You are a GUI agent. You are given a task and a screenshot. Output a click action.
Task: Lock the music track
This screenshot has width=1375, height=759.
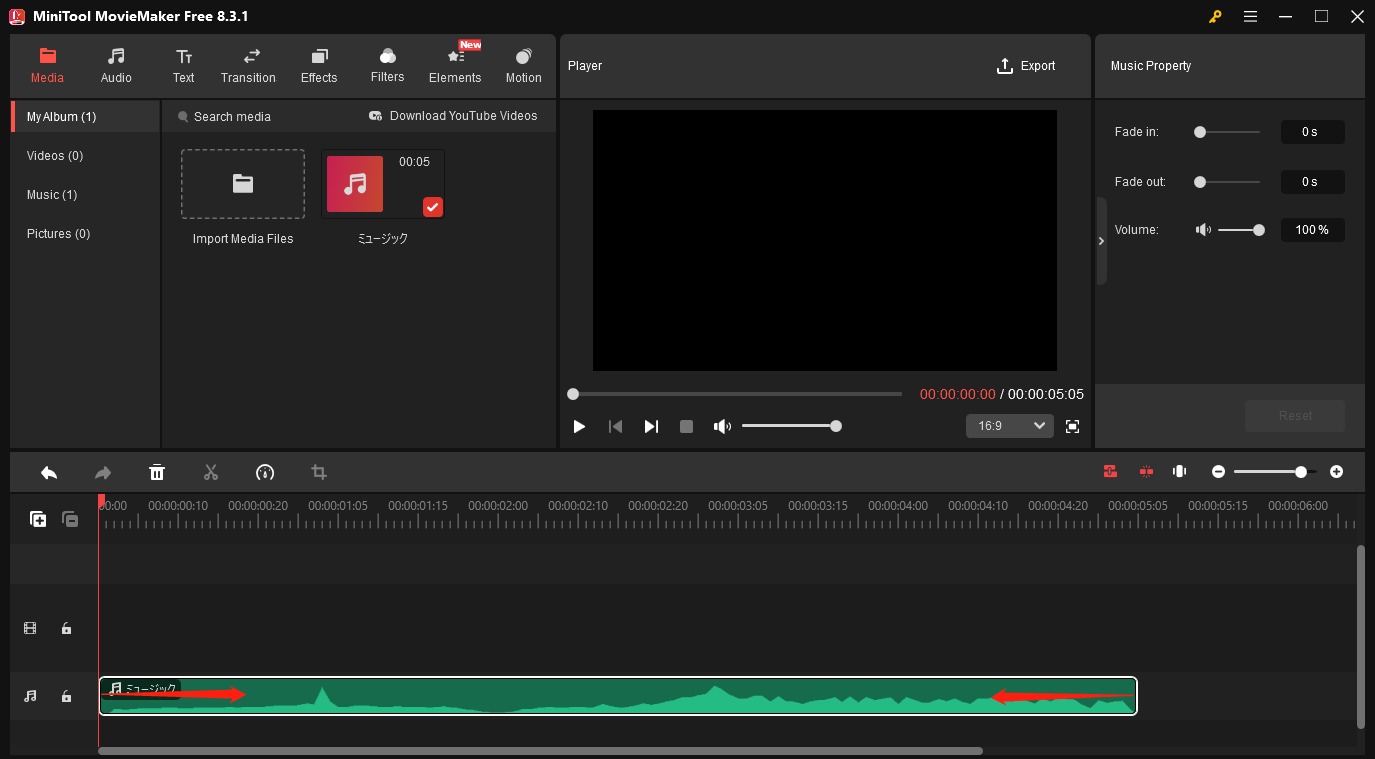tap(66, 696)
